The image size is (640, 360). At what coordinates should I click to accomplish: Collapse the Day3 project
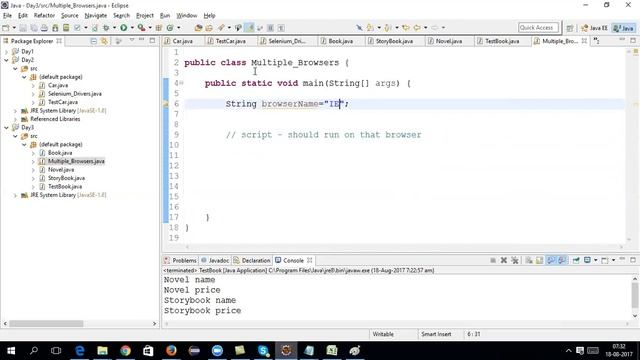click(x=6, y=128)
